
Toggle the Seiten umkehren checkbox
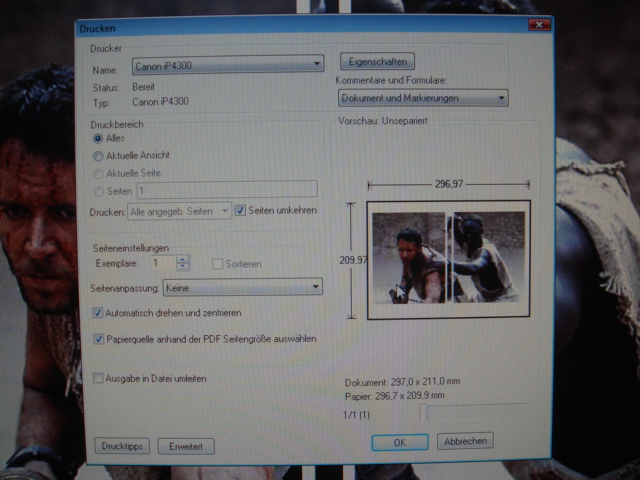(x=241, y=211)
